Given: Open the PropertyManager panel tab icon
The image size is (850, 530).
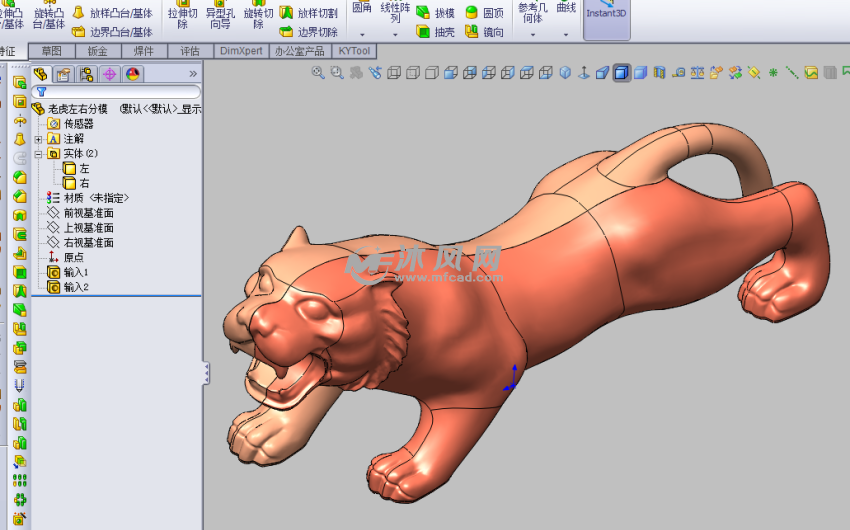Looking at the screenshot, I should (x=63, y=74).
